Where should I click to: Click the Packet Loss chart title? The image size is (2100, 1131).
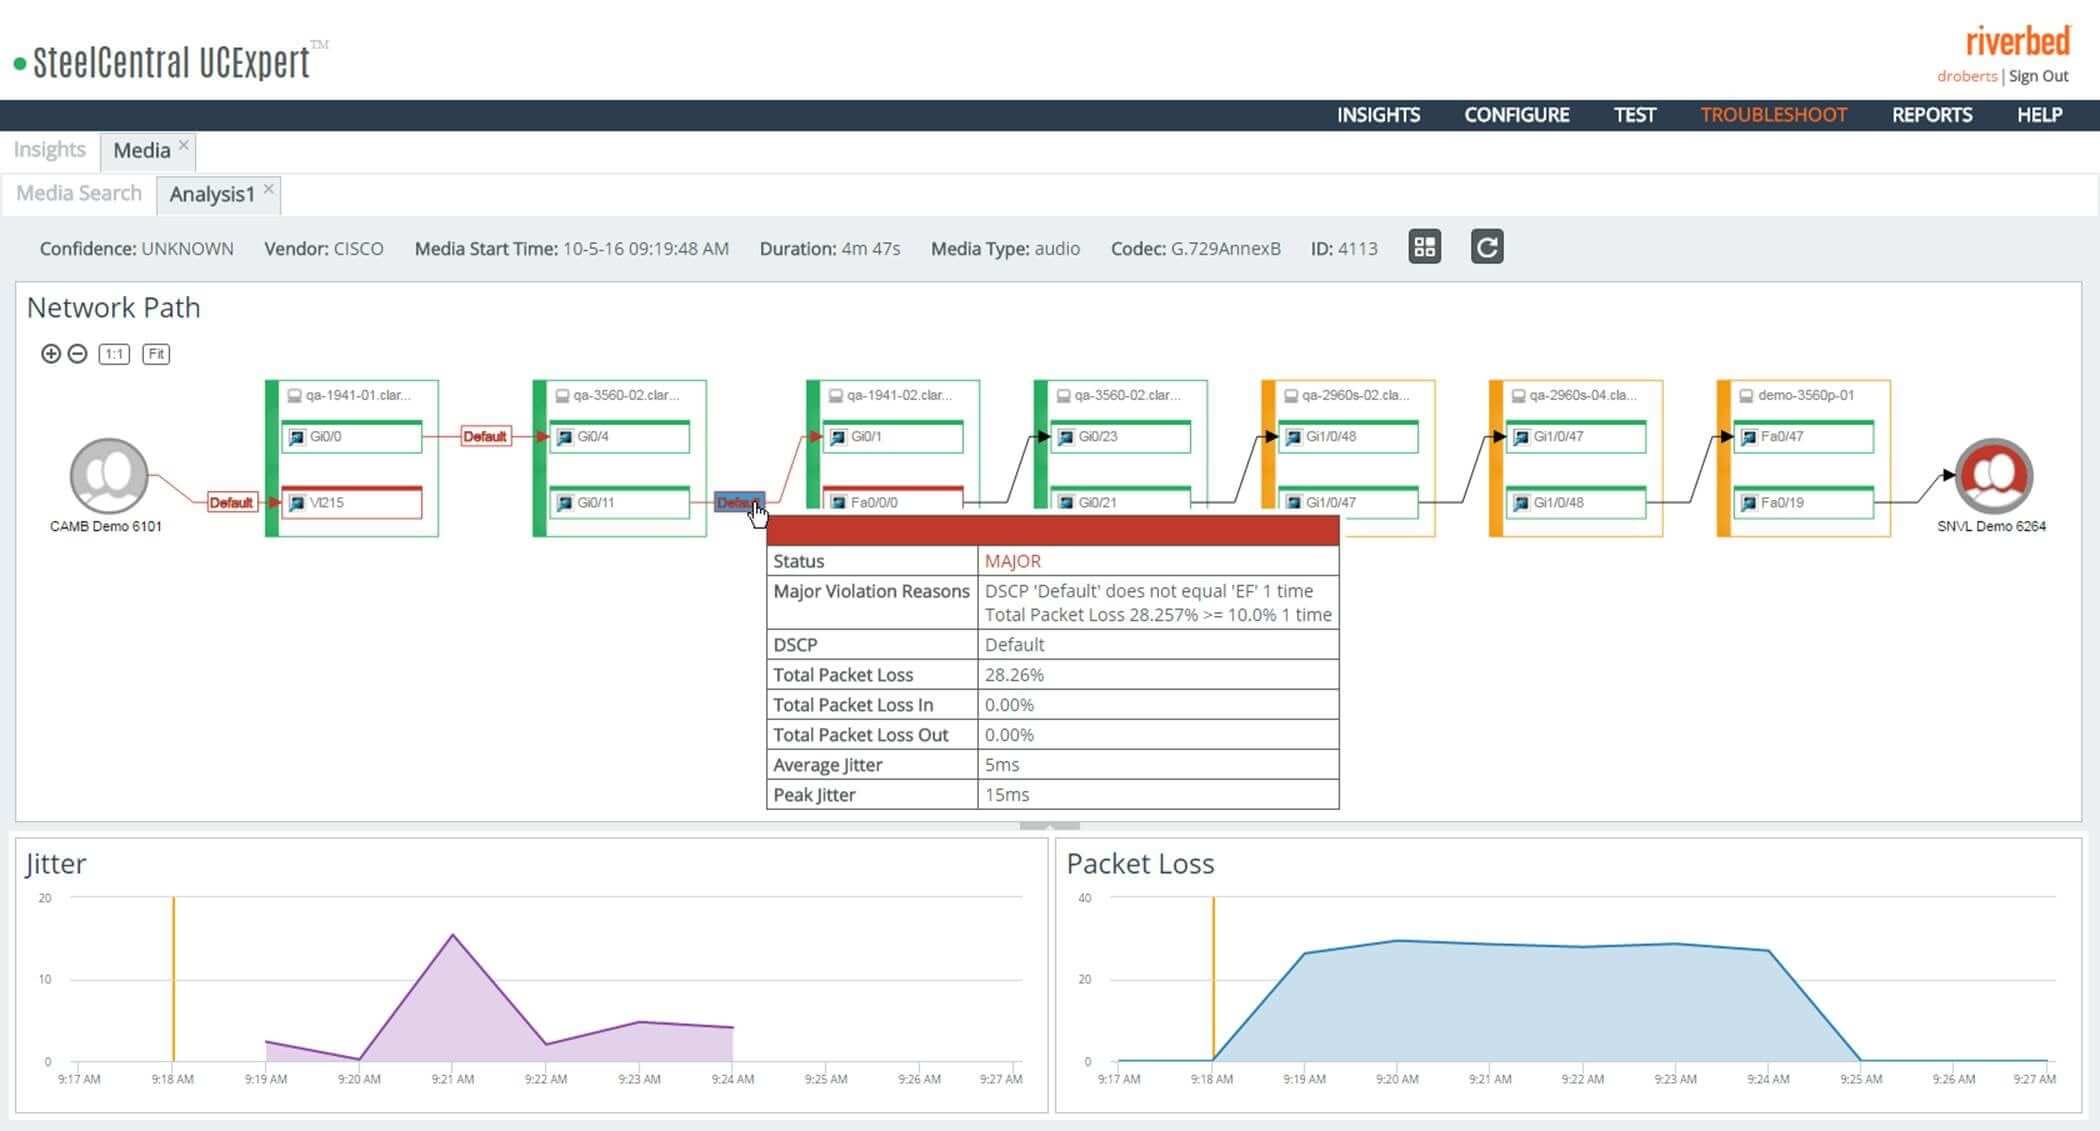pyautogui.click(x=1140, y=863)
